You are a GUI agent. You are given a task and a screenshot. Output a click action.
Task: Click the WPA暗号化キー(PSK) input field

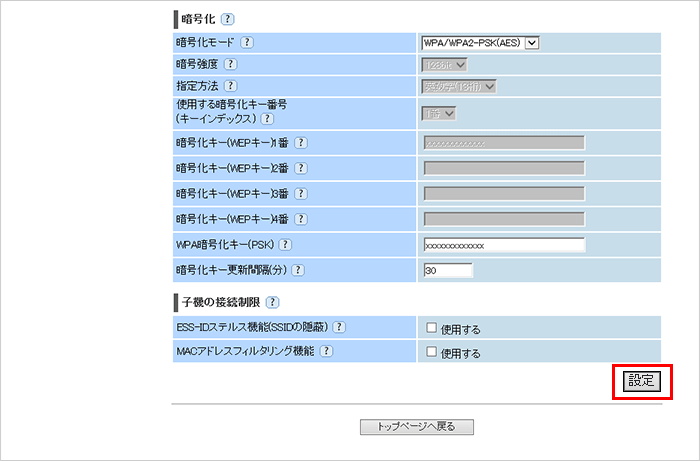coord(504,246)
